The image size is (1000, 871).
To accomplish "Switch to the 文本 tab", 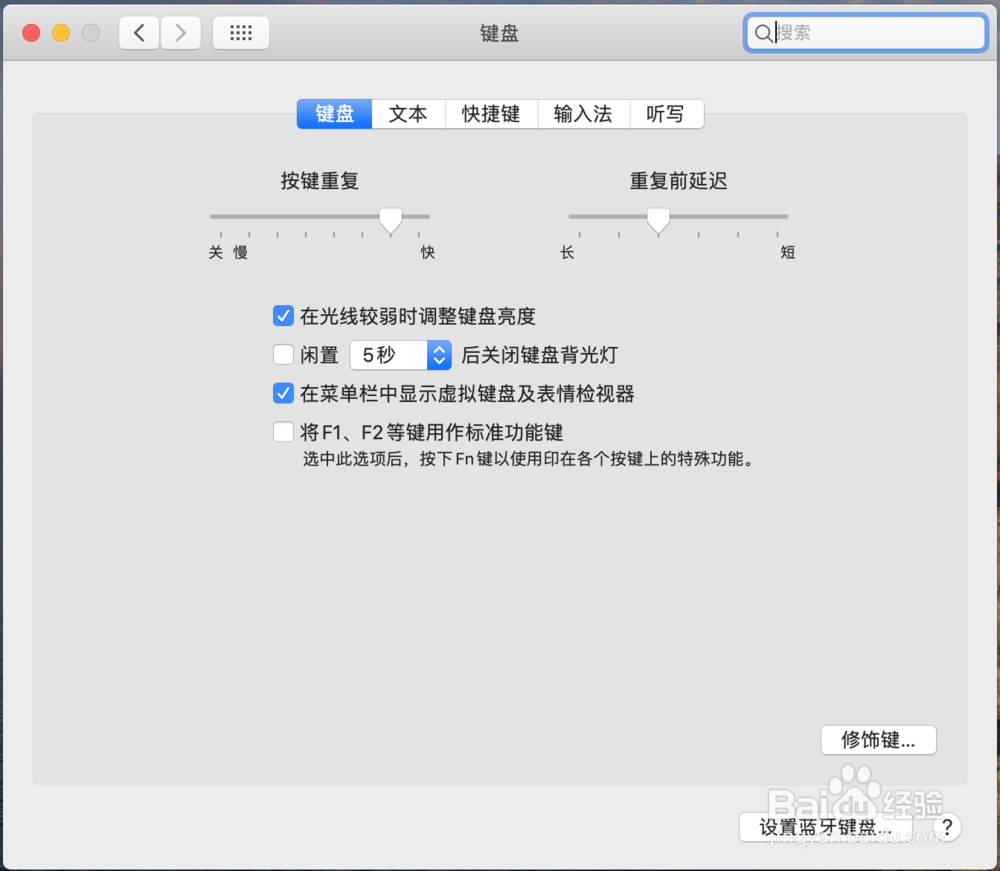I will pos(408,113).
